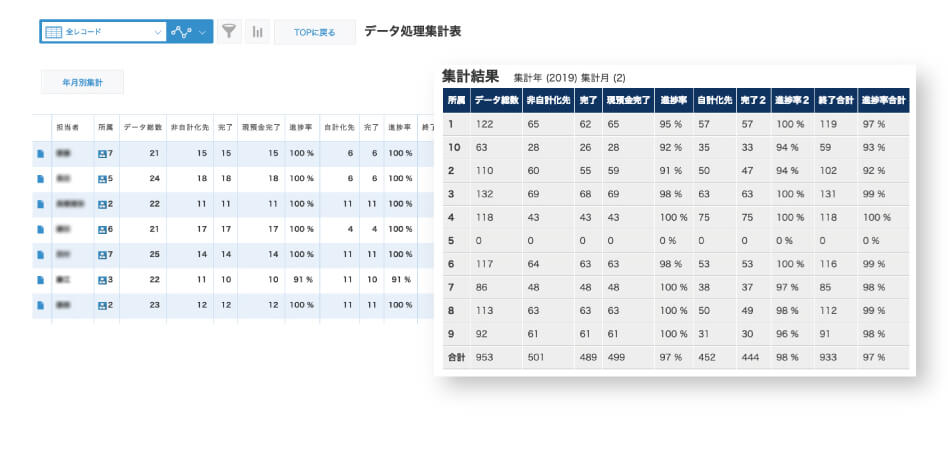948x469 pixels.
Task: Click value 452 in the 合計 row
Action: coord(707,357)
